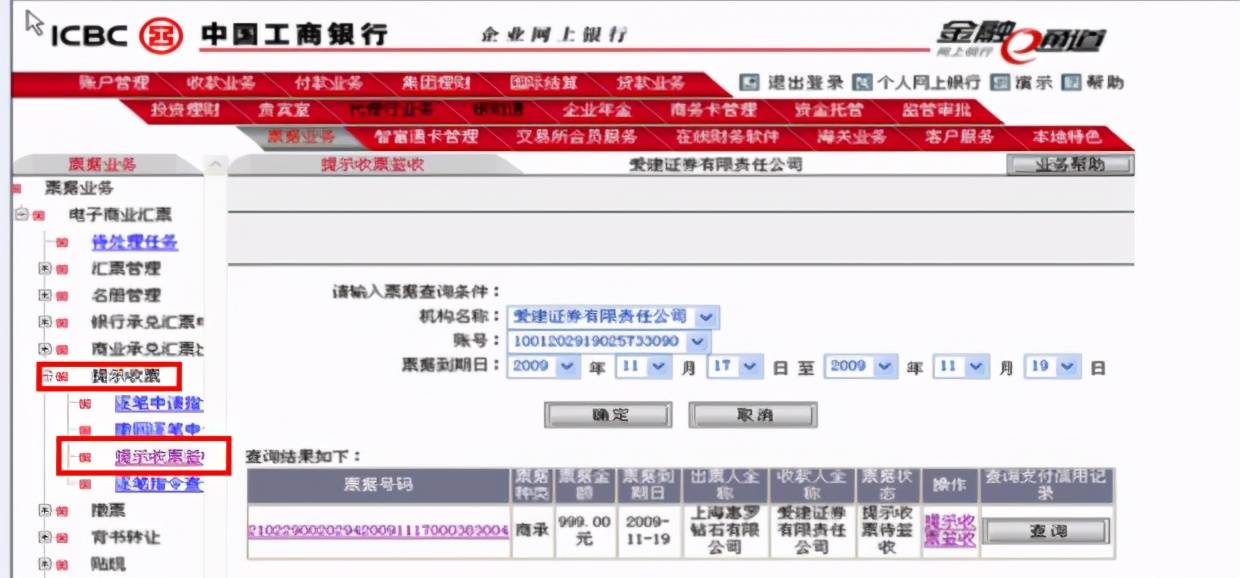Click the 金融e通道 logo
1240x578 pixels.
pos(1020,39)
